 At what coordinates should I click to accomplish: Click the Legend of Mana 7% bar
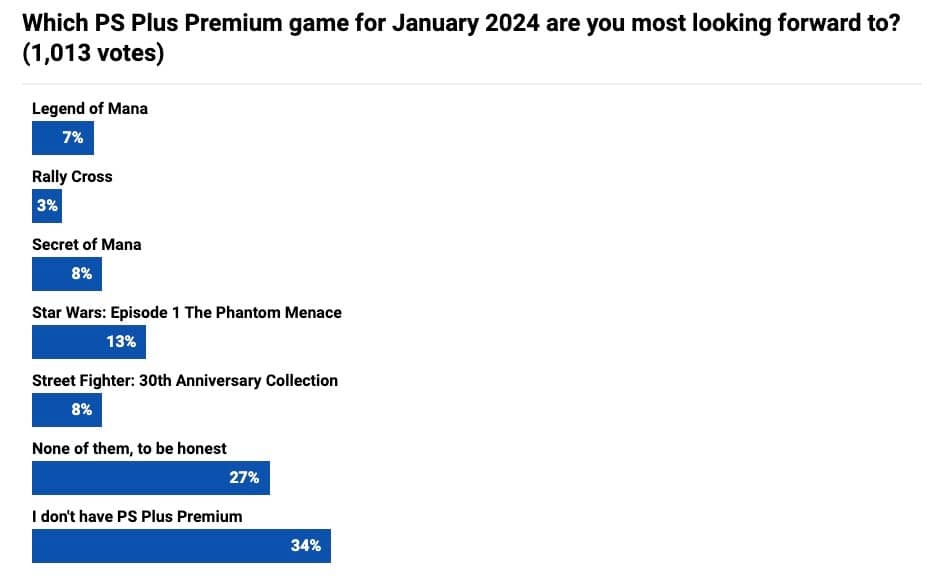pos(63,138)
